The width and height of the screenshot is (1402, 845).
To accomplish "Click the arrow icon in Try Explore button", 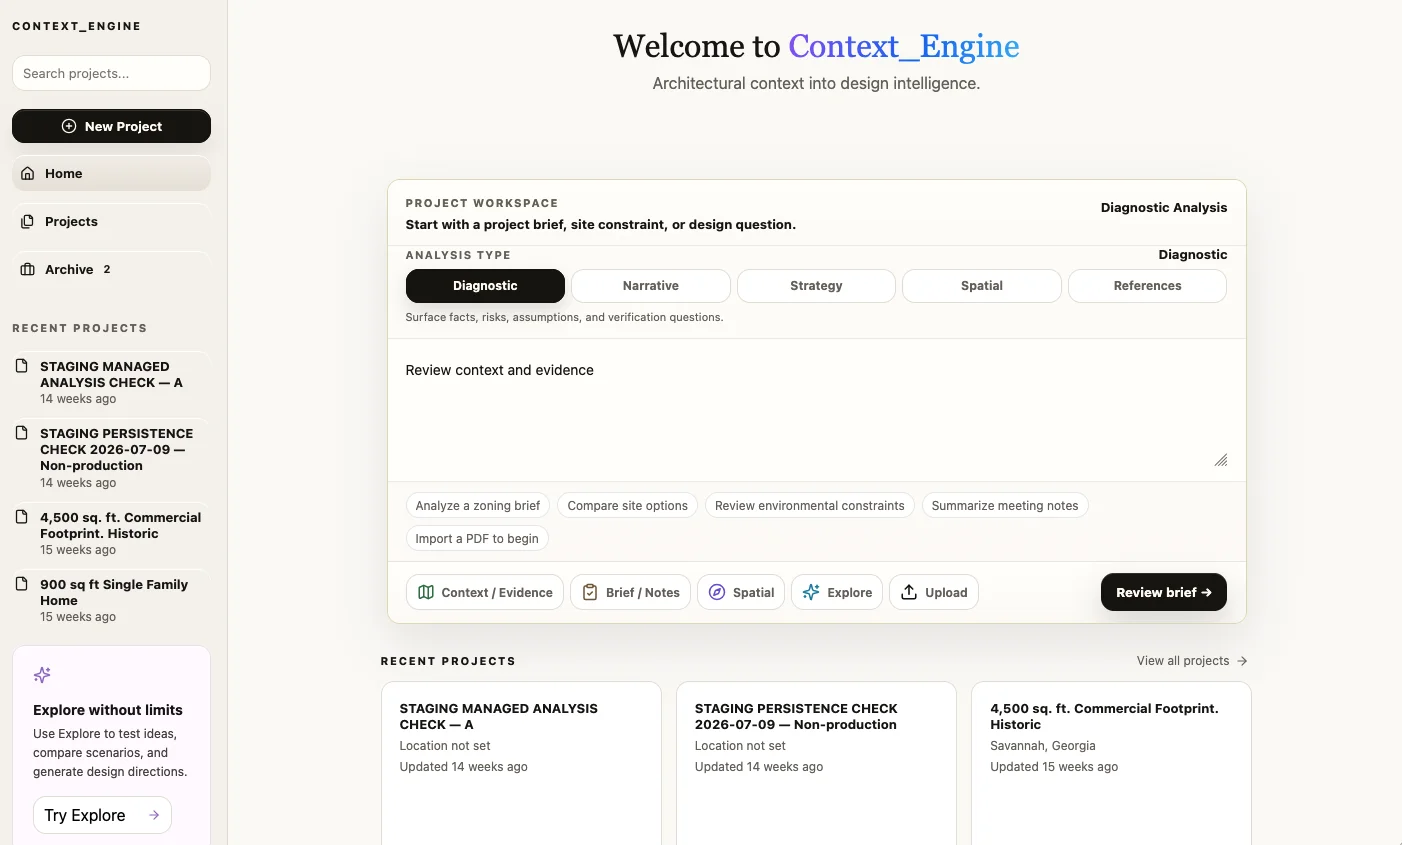I will click(154, 815).
